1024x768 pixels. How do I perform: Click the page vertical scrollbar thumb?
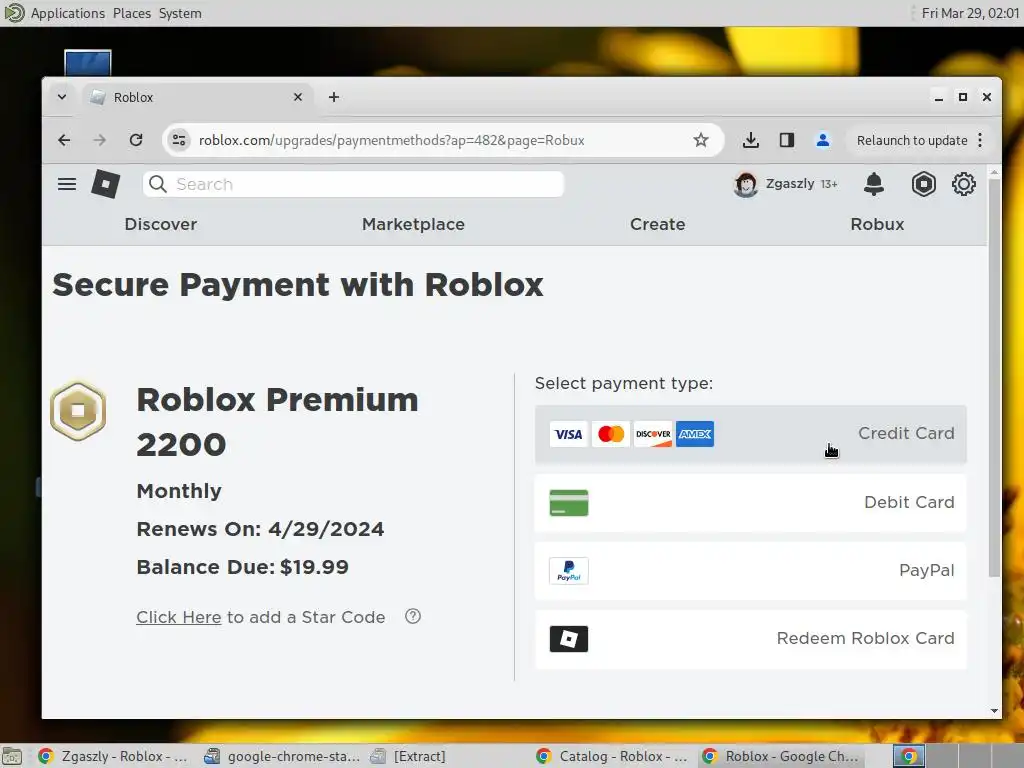coord(994,377)
